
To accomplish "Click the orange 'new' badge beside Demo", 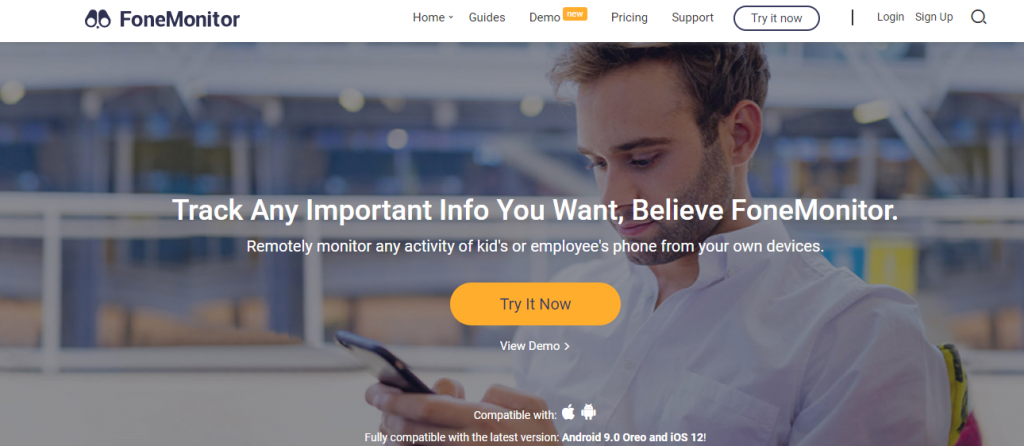I will point(575,14).
